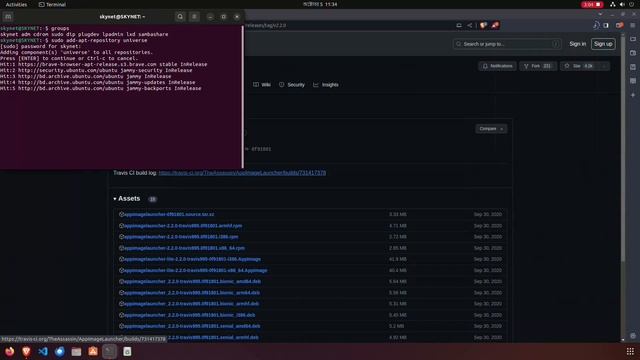Open the text editor dock icon
The image size is (640, 360).
(127, 351)
